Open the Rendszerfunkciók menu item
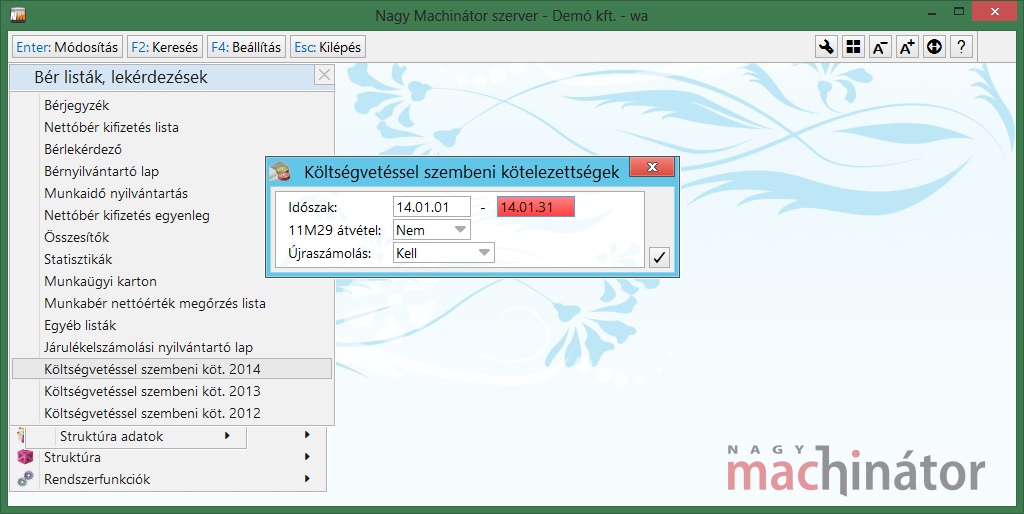The height and width of the screenshot is (514, 1024). click(97, 479)
